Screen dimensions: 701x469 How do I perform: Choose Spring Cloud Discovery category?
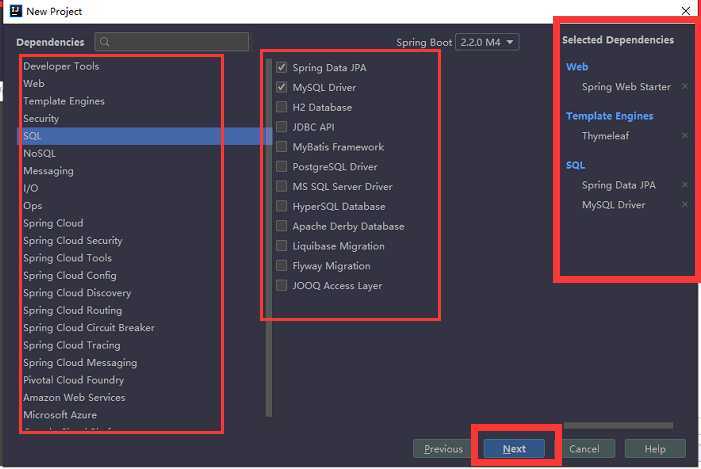(x=77, y=293)
